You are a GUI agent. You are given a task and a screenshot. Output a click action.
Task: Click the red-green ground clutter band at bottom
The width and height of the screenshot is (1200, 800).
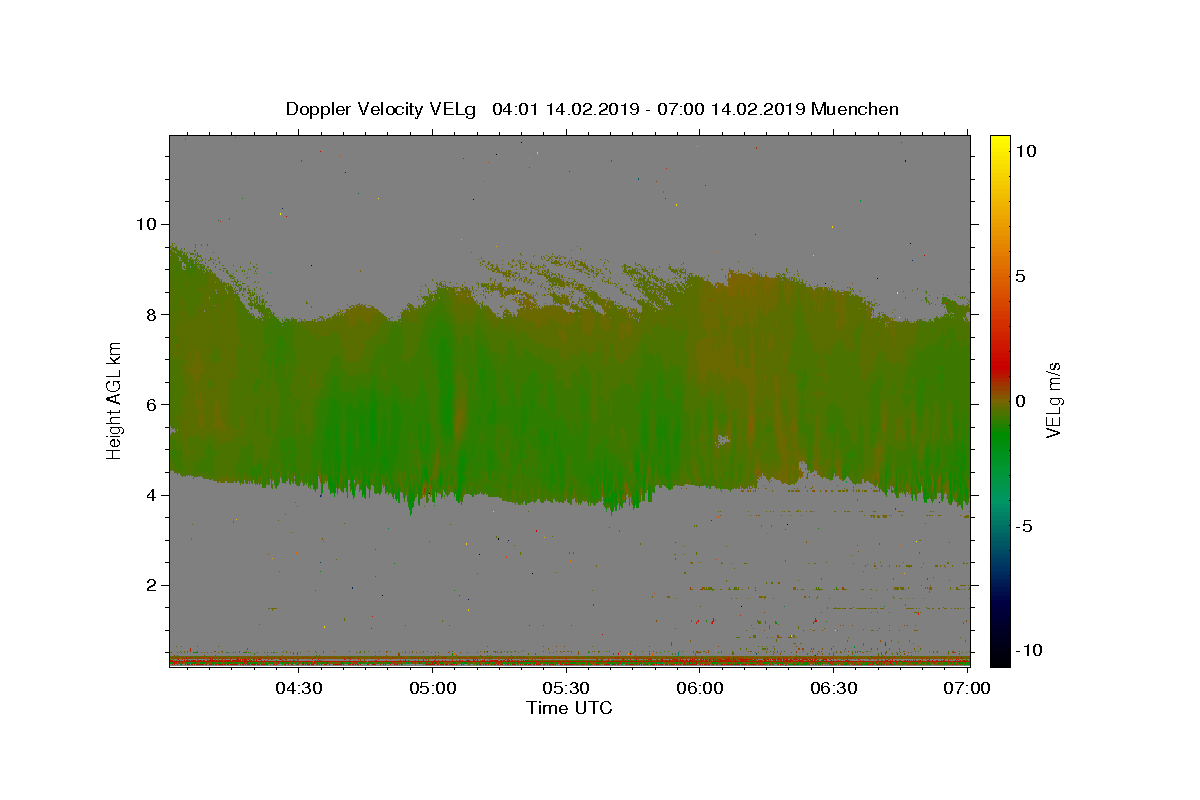click(x=569, y=660)
